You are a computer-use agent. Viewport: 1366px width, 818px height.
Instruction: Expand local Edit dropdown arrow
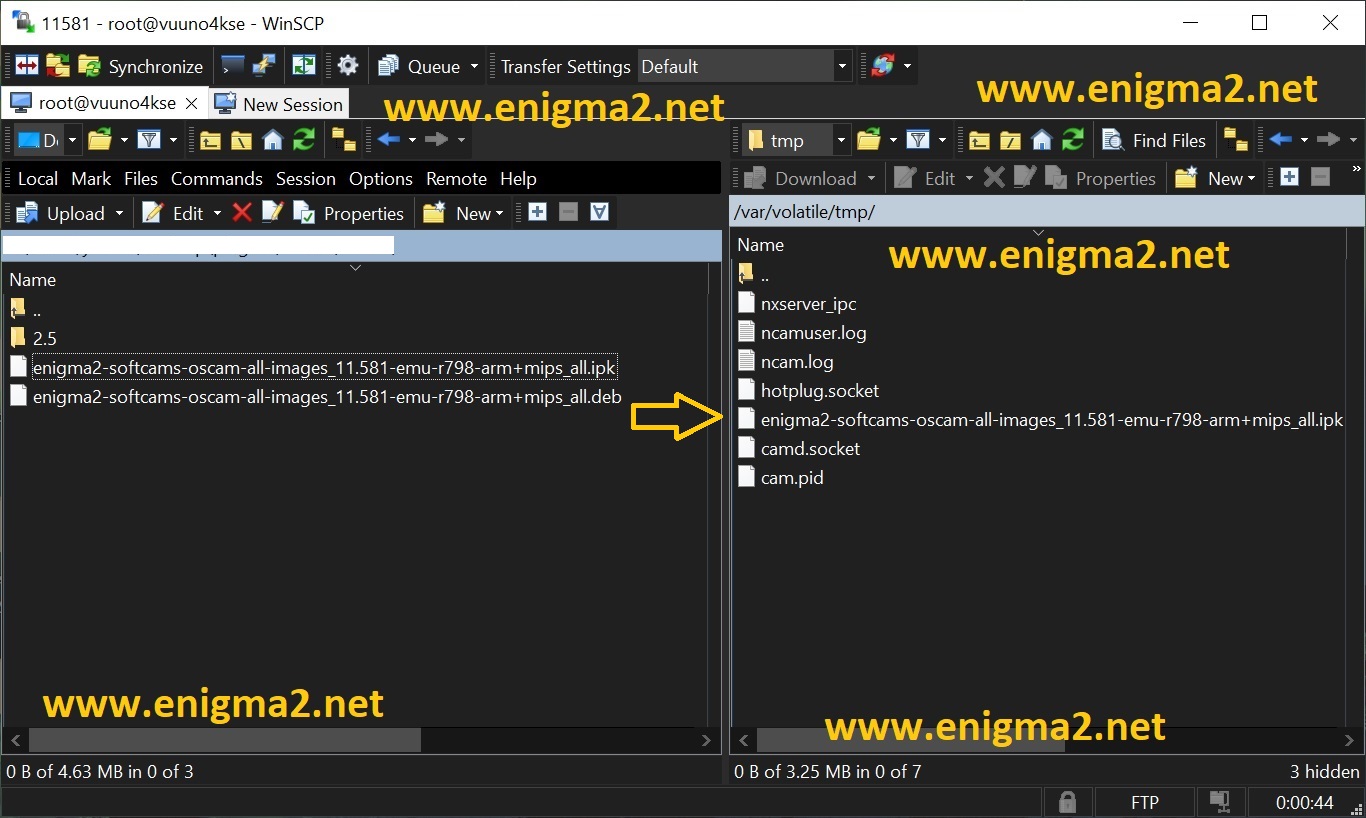pyautogui.click(x=217, y=213)
